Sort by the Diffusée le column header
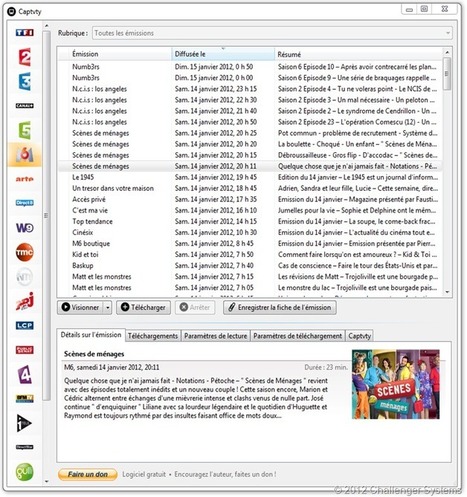 coord(223,54)
